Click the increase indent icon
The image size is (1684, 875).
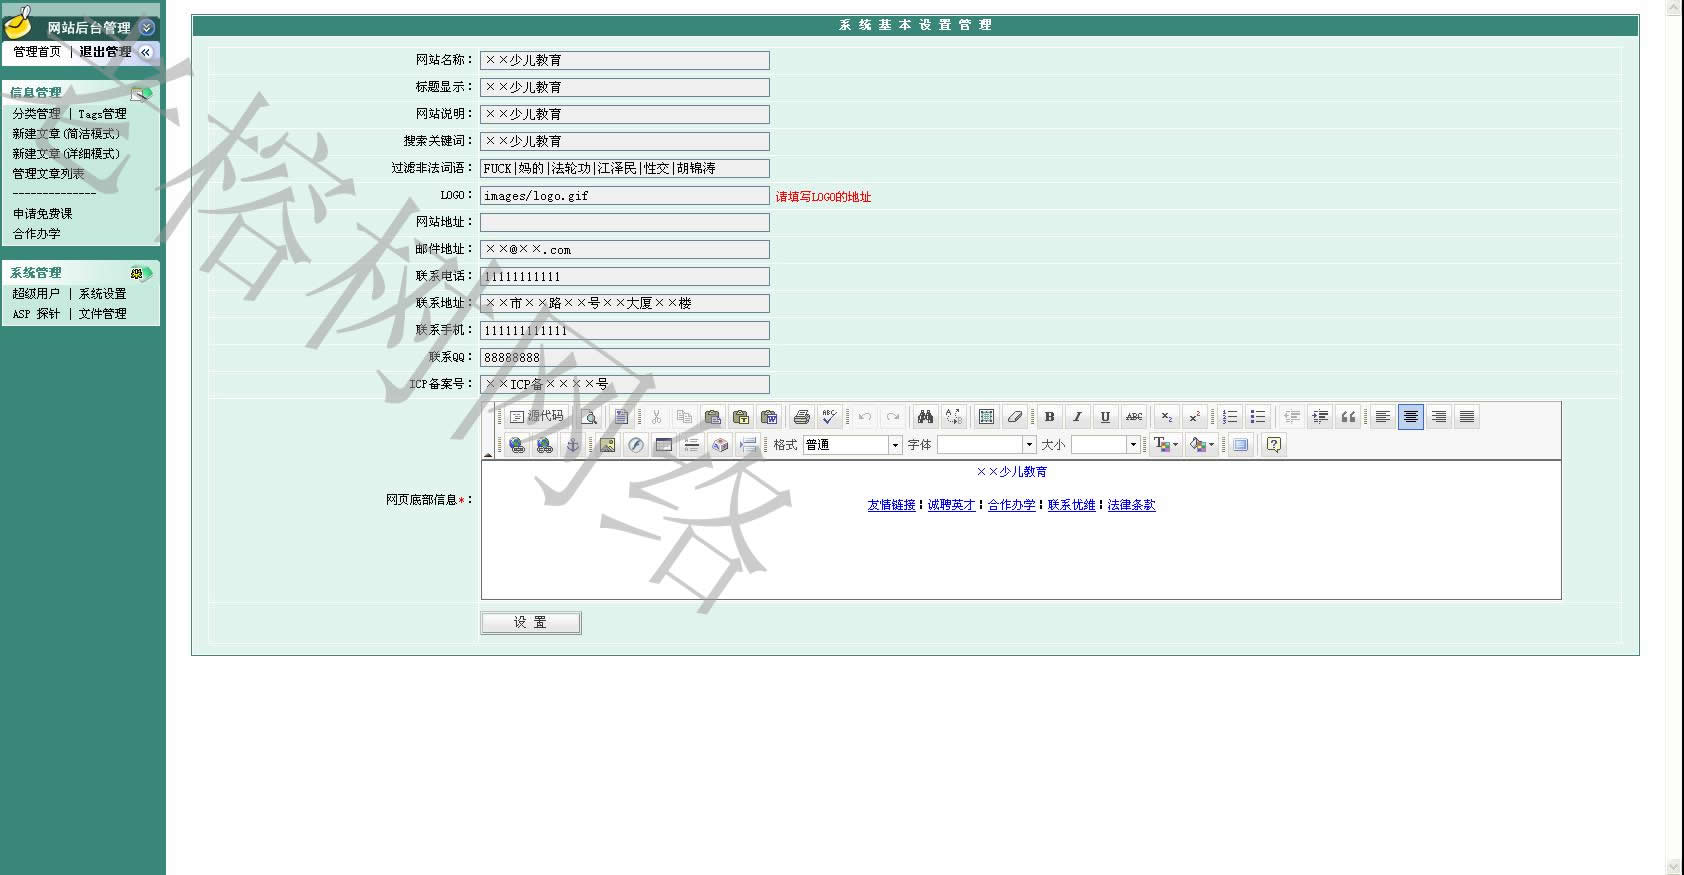(1320, 417)
